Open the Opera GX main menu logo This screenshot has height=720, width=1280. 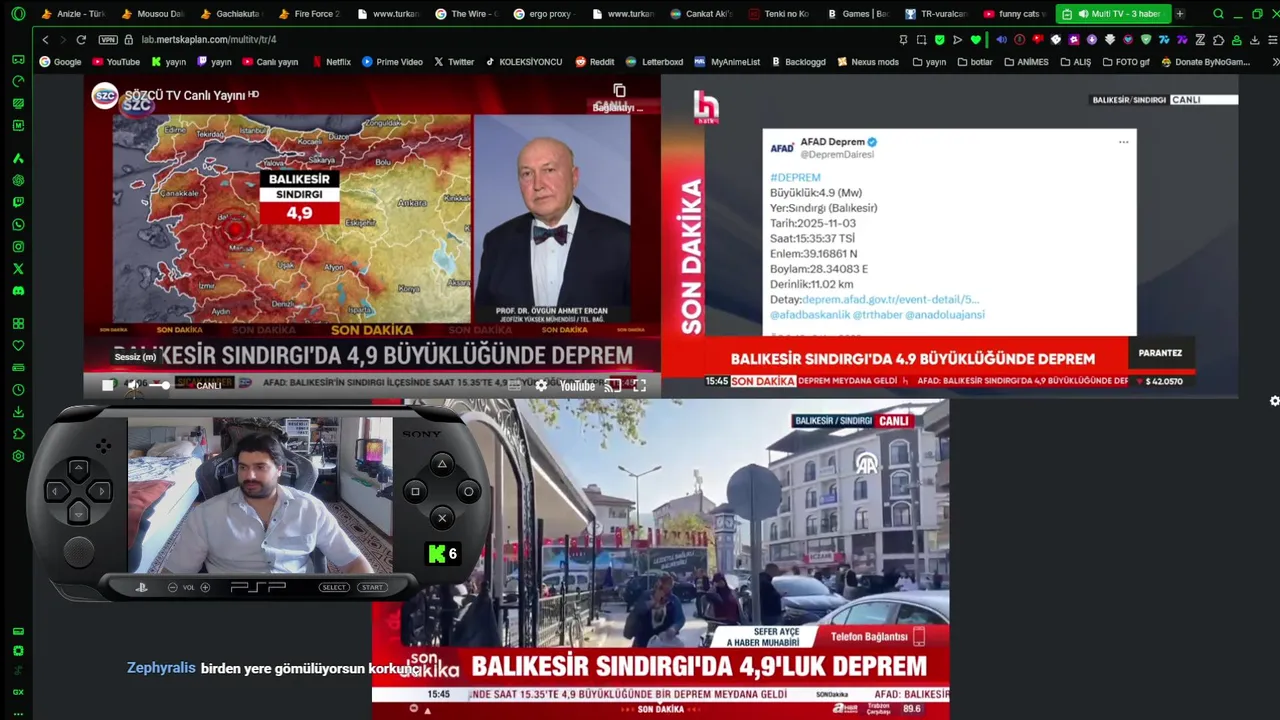(x=18, y=14)
